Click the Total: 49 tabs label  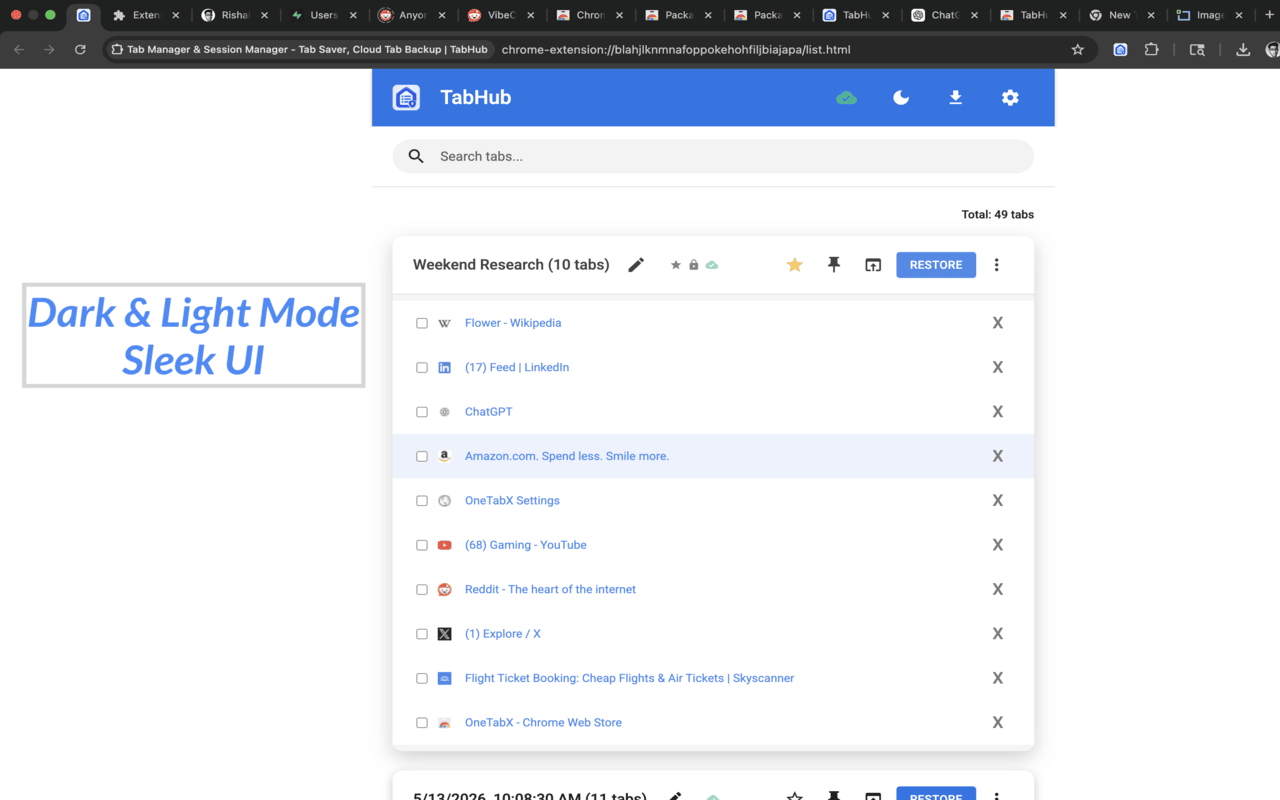point(997,214)
